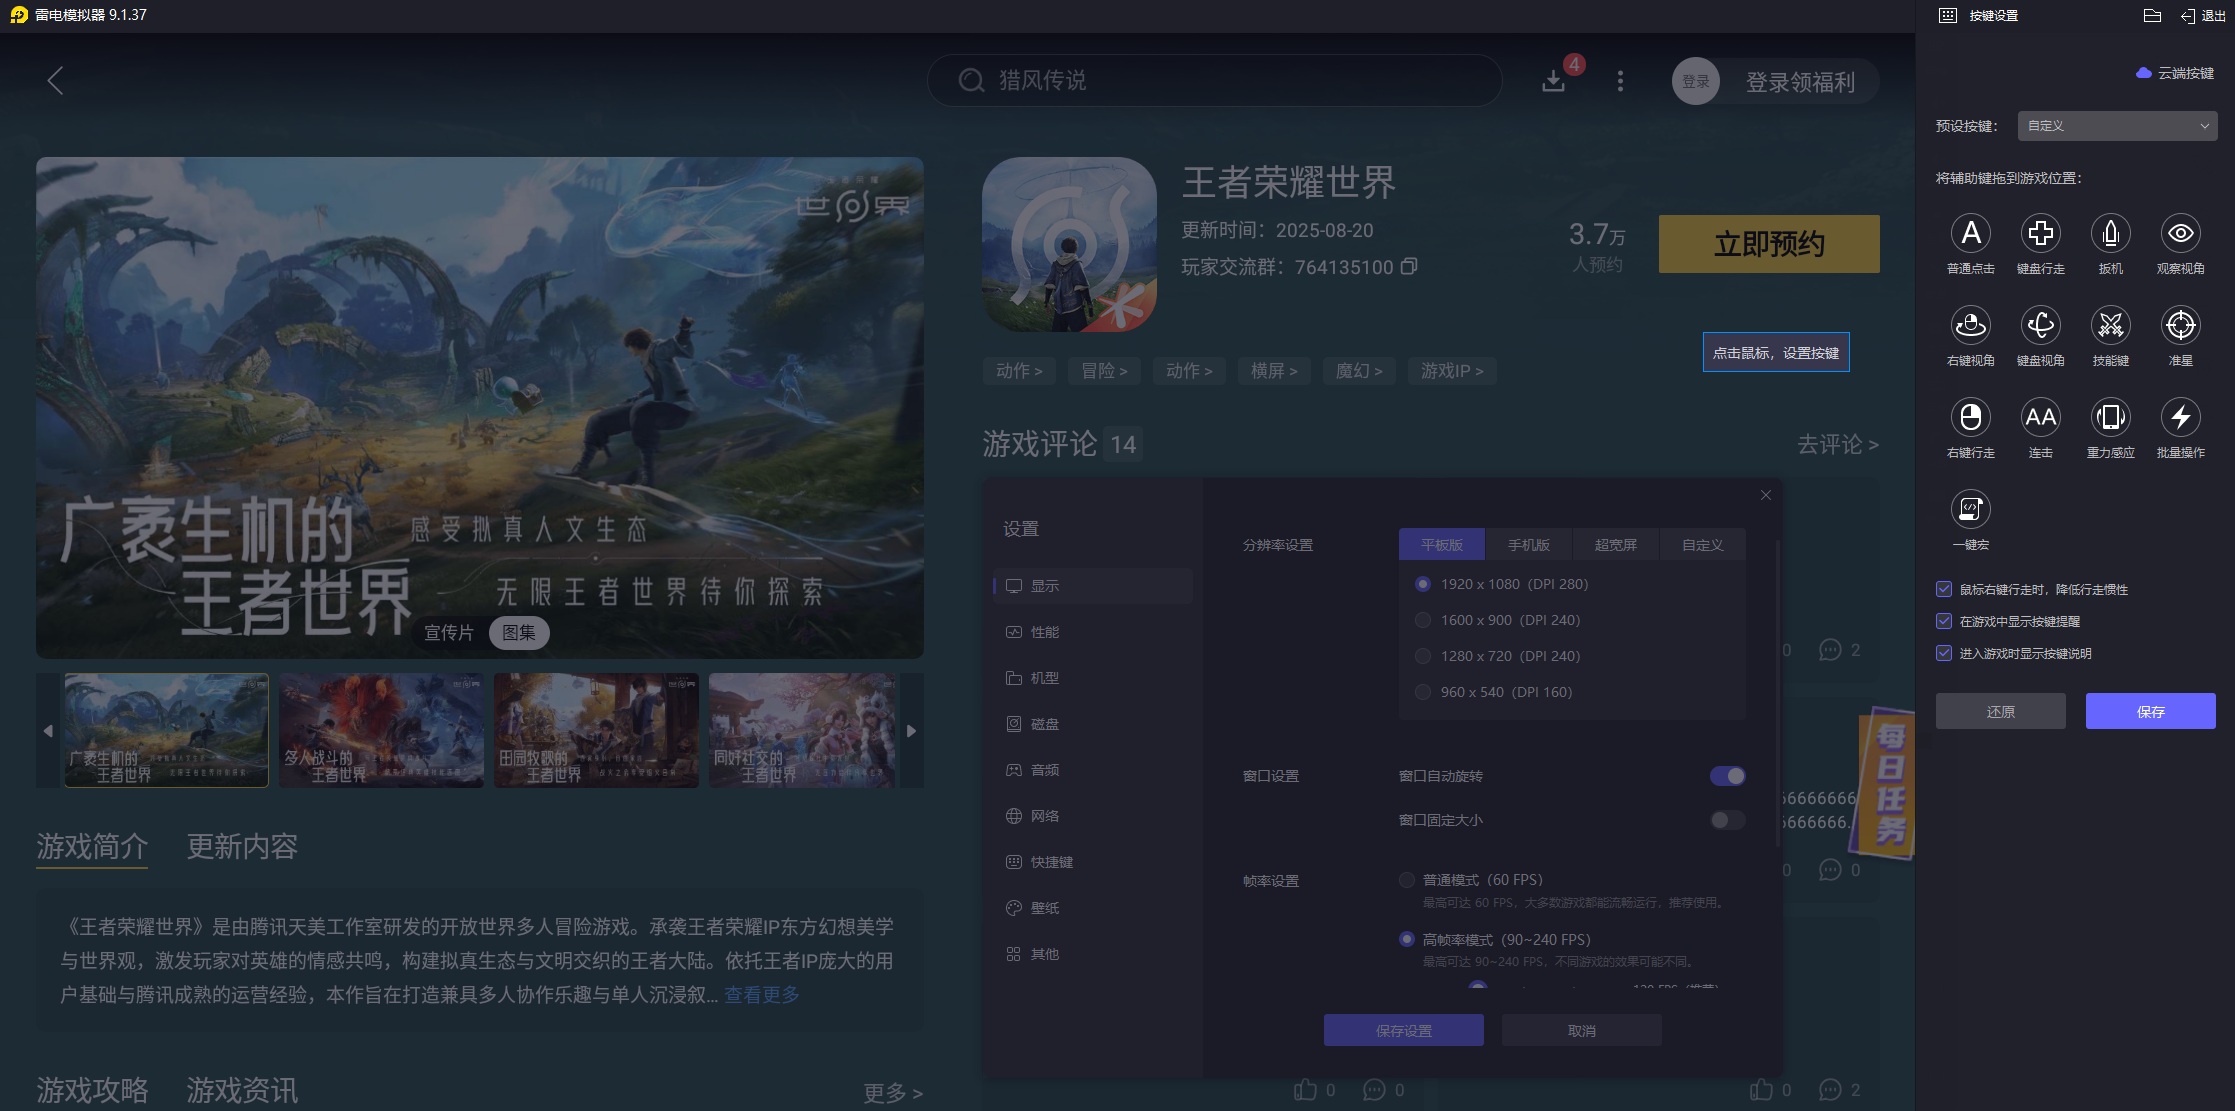Select the 观察视角 eye icon
Image resolution: width=2235 pixels, height=1111 pixels.
[x=2180, y=233]
